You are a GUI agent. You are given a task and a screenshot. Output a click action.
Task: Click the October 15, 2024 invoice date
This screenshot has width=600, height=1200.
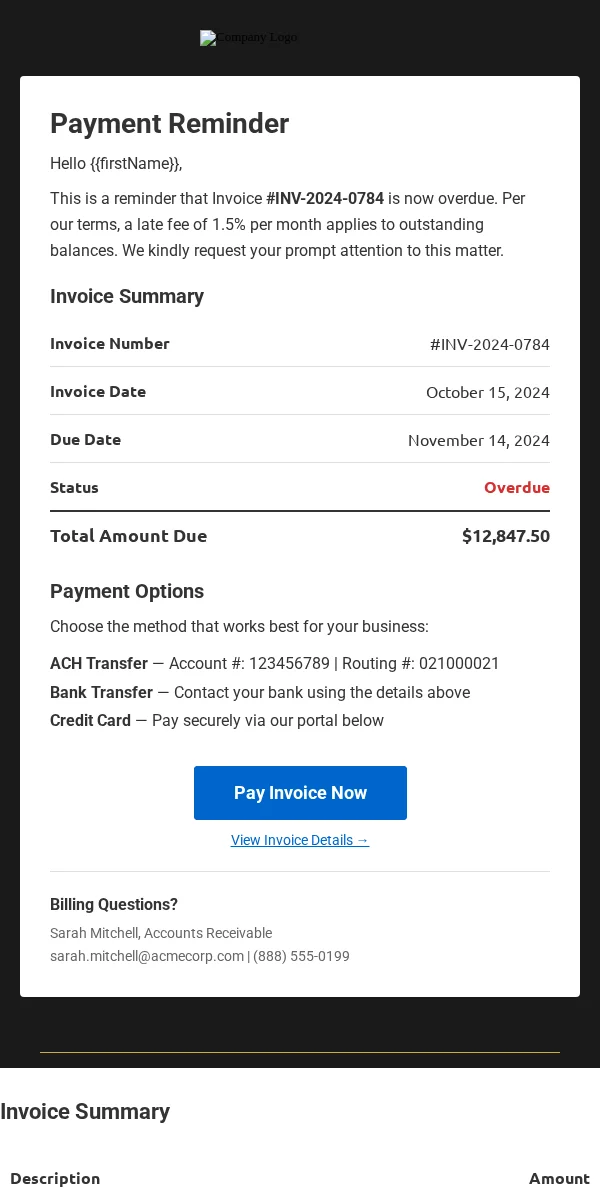[x=488, y=392]
